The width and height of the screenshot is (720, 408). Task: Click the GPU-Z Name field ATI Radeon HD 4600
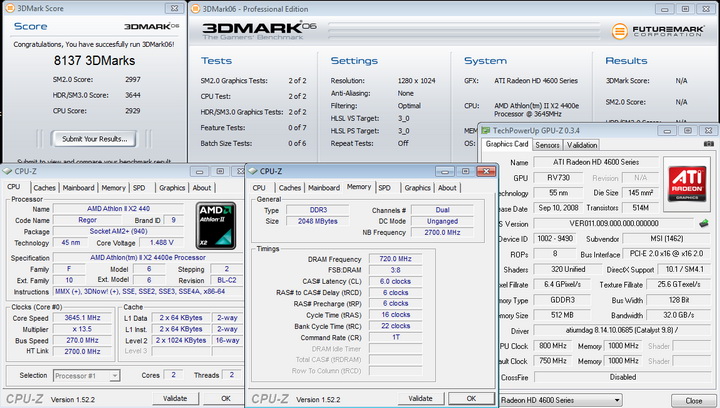point(596,162)
